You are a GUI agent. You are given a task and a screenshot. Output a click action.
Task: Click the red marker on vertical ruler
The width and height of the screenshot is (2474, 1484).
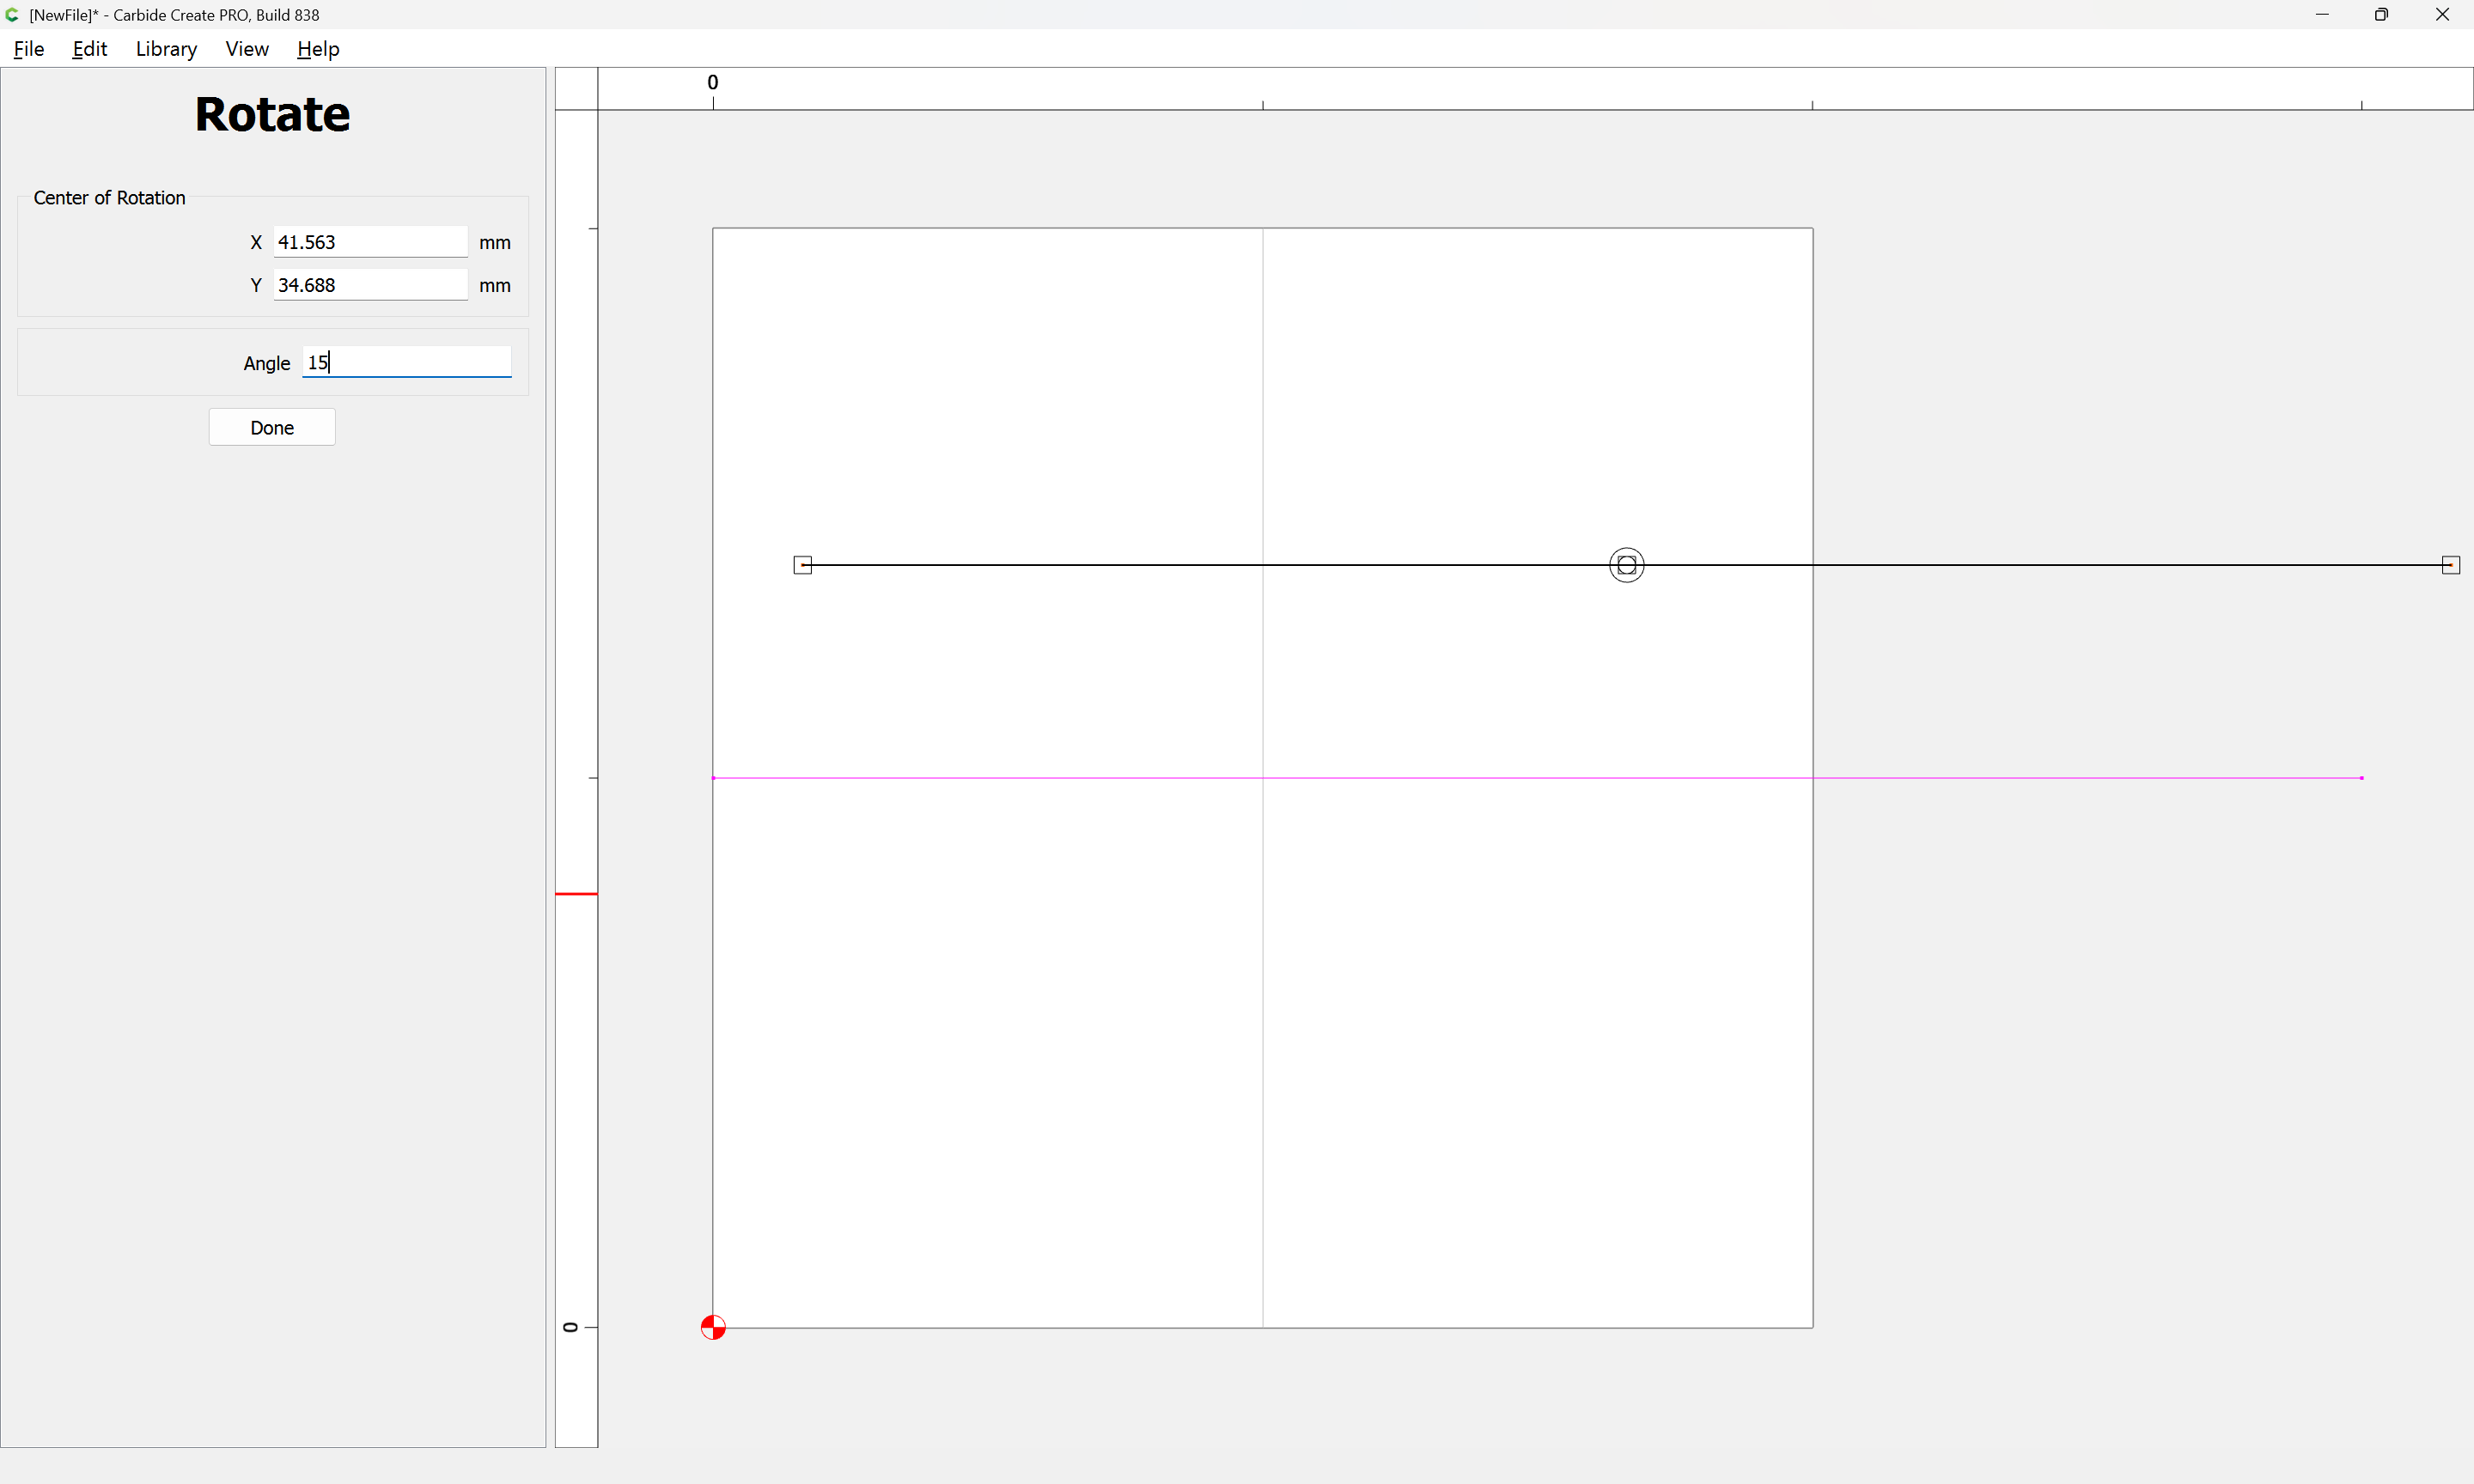tap(576, 893)
